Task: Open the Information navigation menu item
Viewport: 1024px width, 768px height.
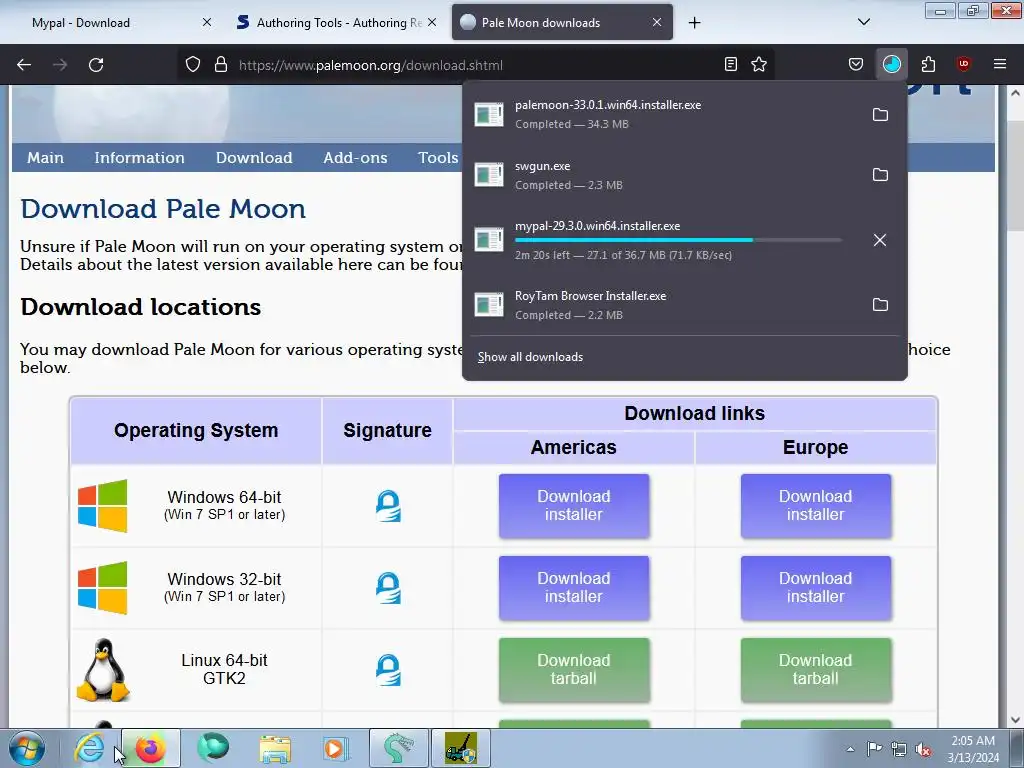Action: (x=139, y=157)
